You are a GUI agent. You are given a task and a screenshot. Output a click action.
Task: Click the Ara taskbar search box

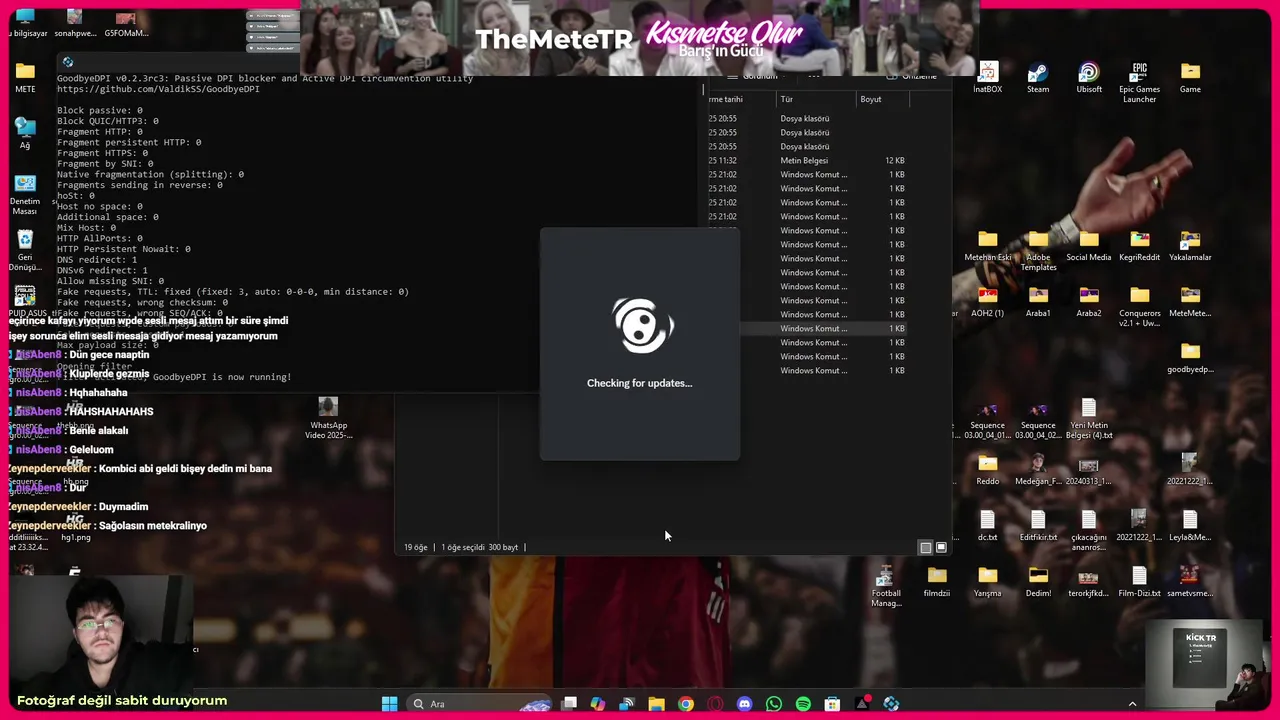pos(482,704)
